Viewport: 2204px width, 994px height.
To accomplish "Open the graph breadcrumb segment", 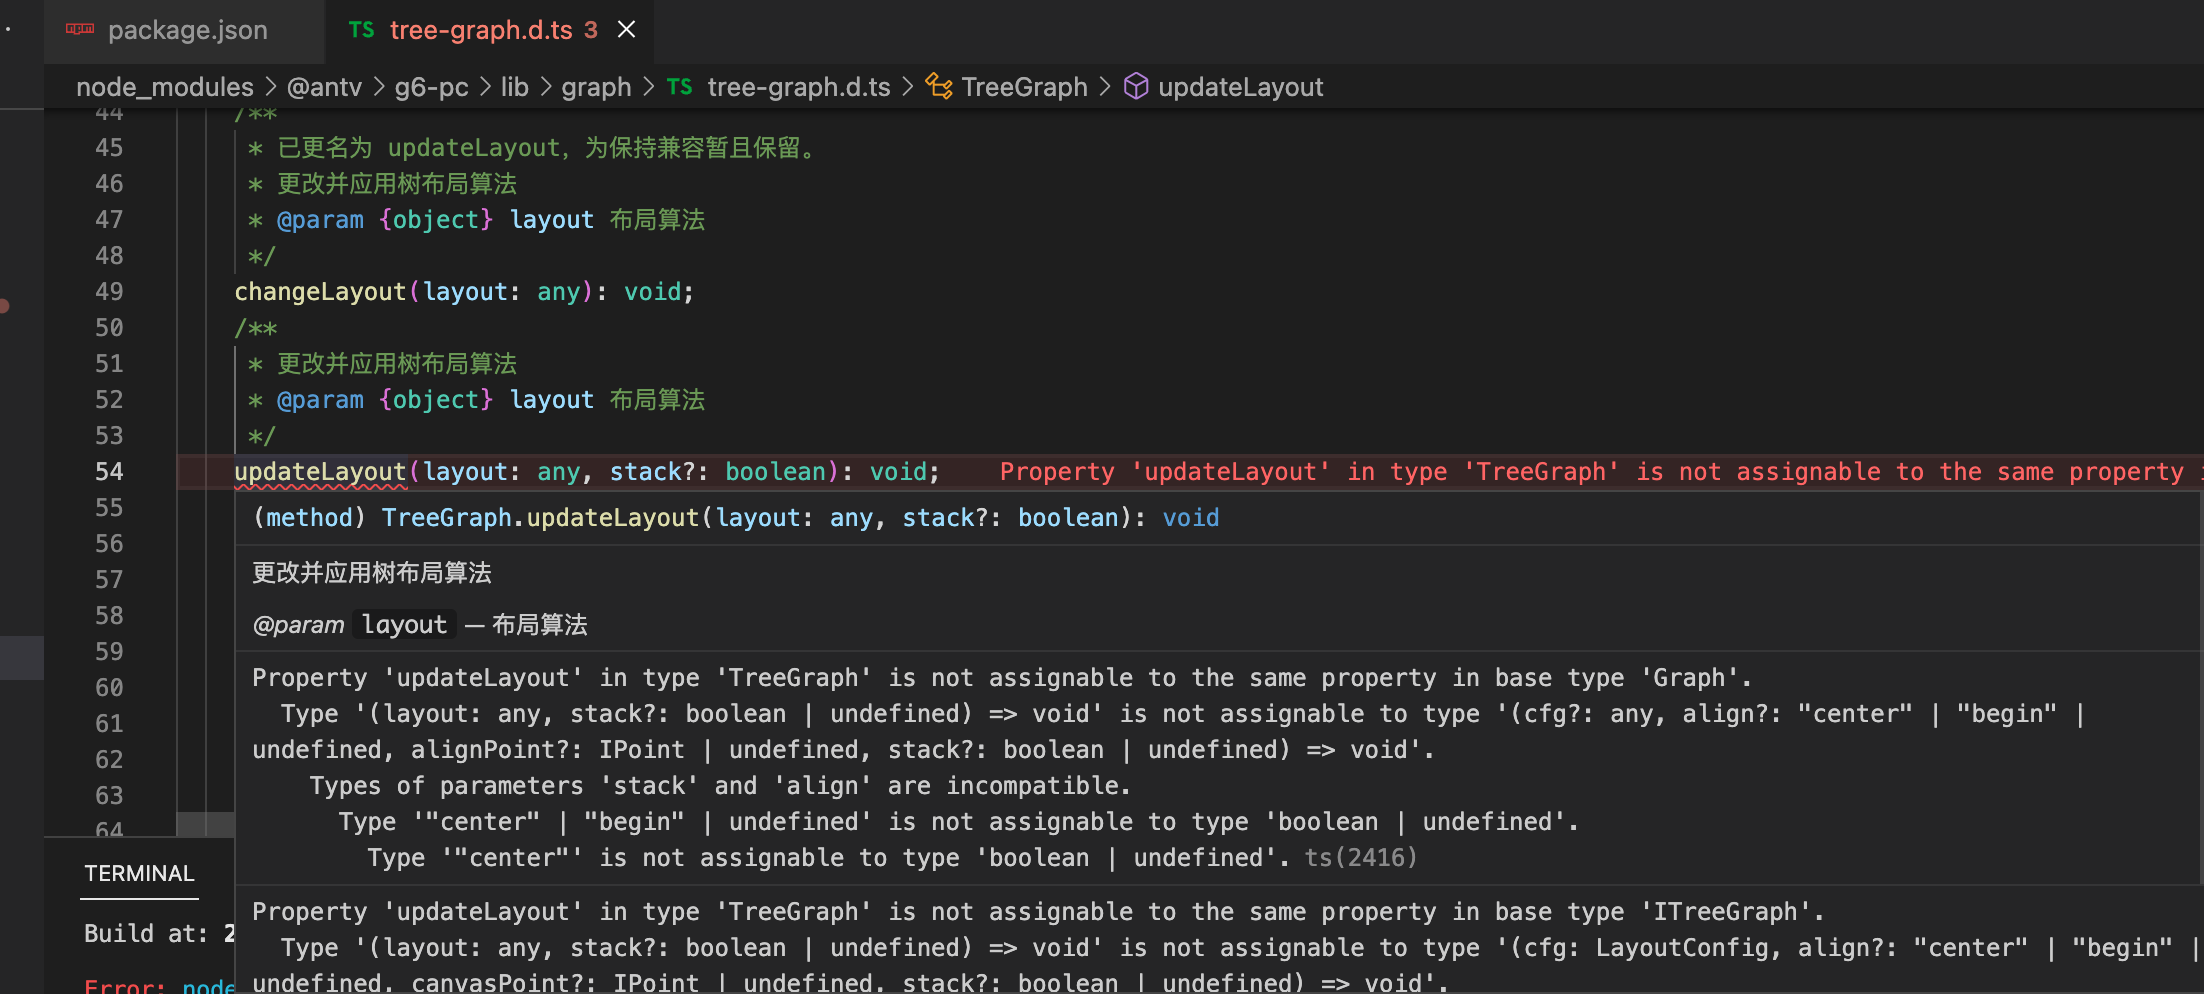I will click(596, 87).
